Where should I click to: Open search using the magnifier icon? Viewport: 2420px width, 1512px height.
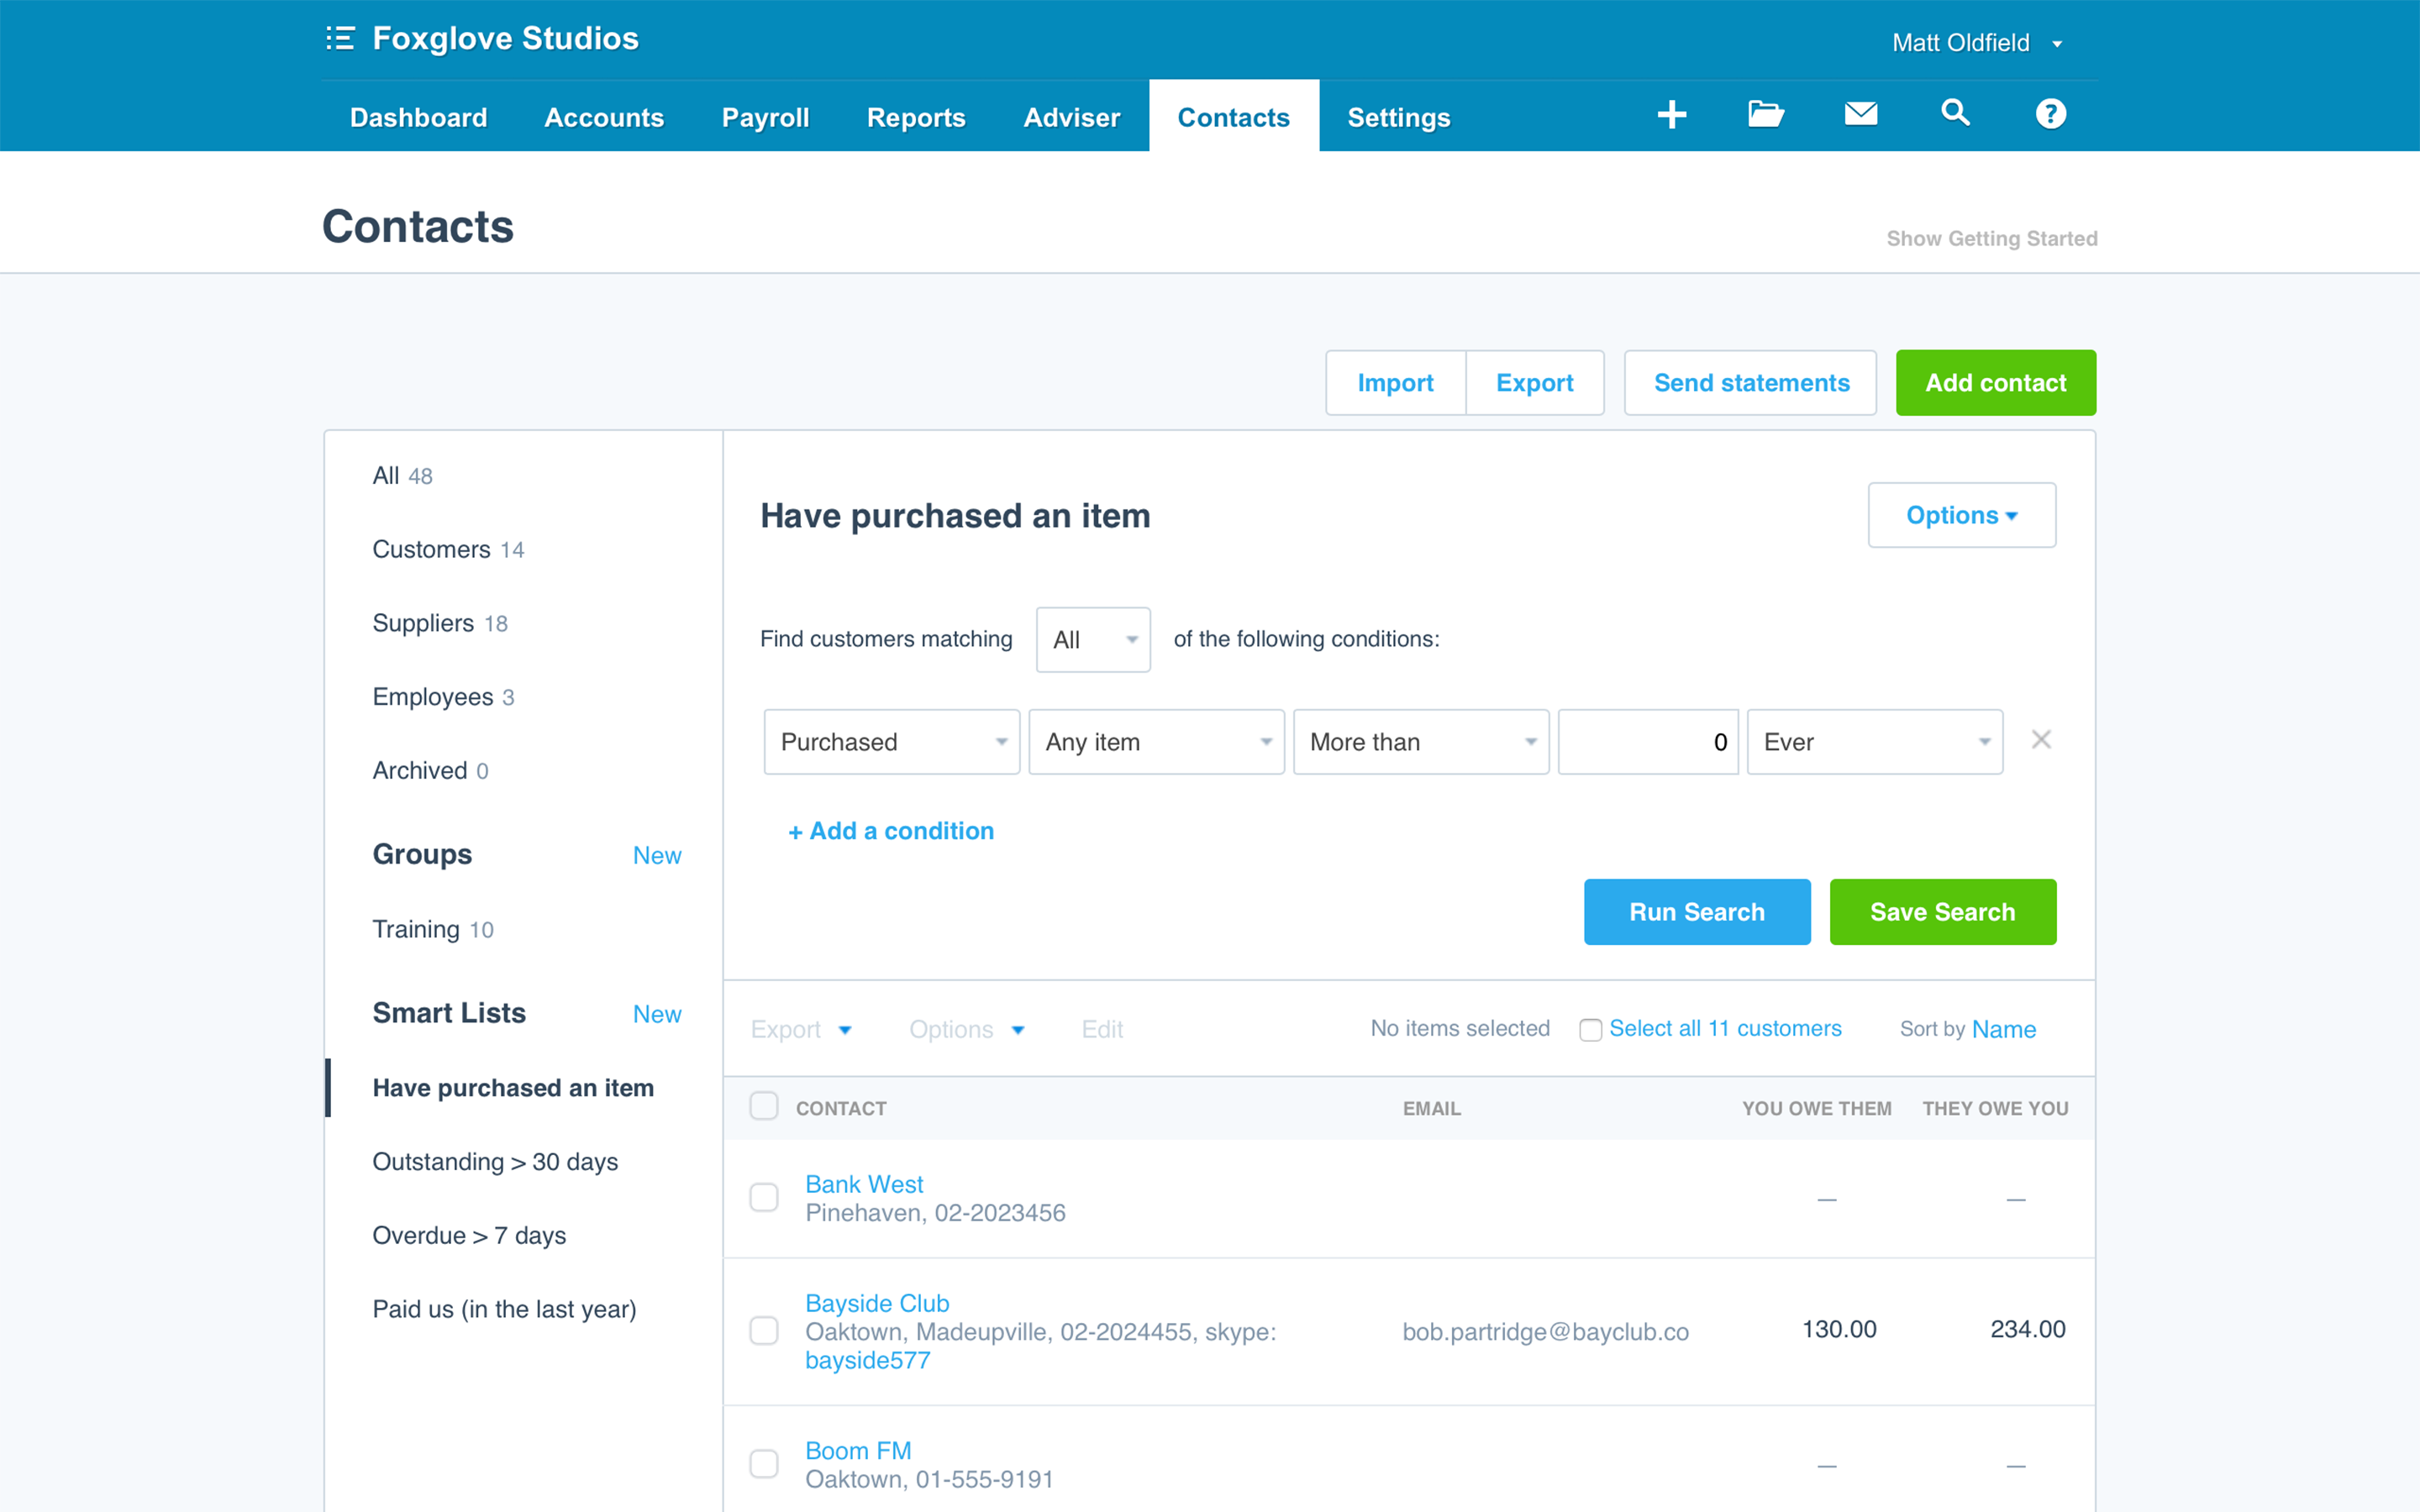[x=1954, y=114]
